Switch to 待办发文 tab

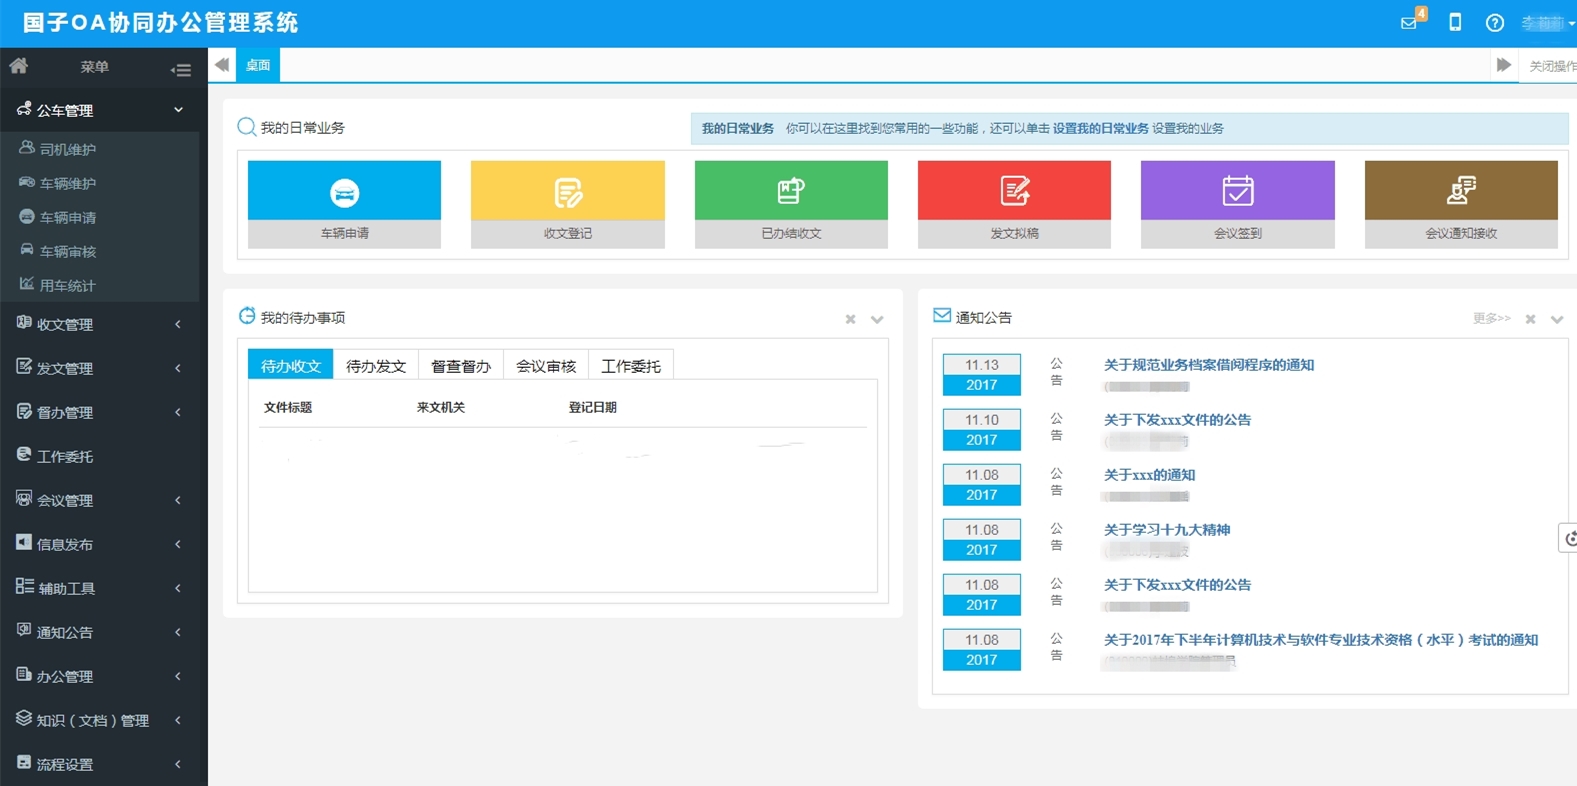(x=376, y=366)
